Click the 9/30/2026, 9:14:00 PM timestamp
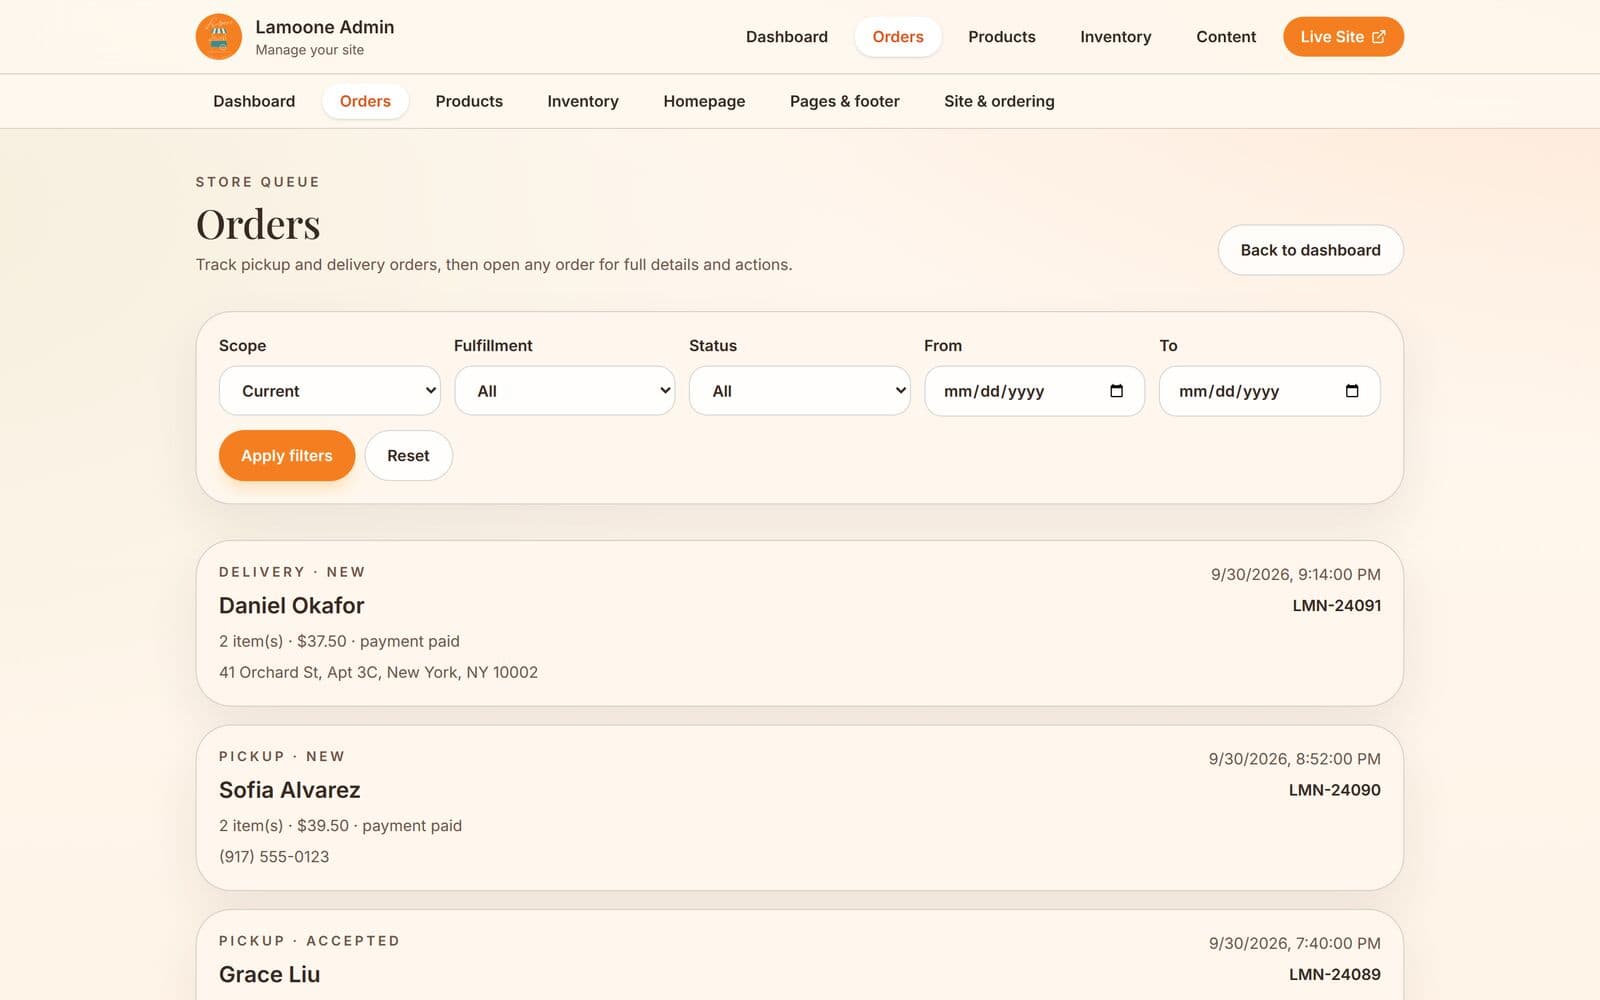Image resolution: width=1600 pixels, height=1000 pixels. tap(1295, 575)
